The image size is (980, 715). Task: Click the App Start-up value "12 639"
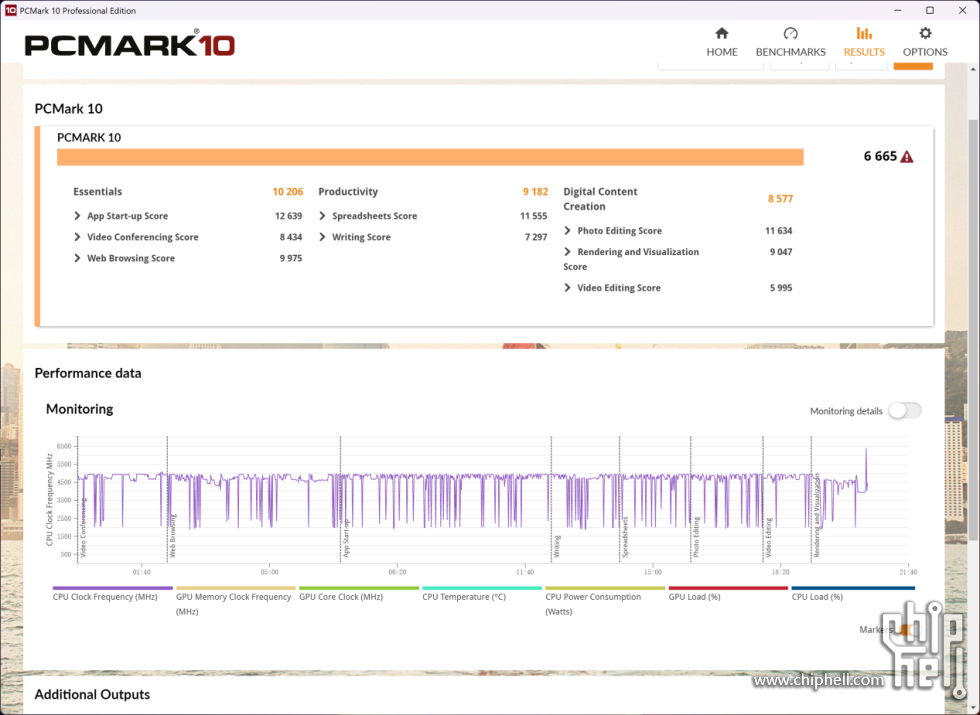click(289, 216)
